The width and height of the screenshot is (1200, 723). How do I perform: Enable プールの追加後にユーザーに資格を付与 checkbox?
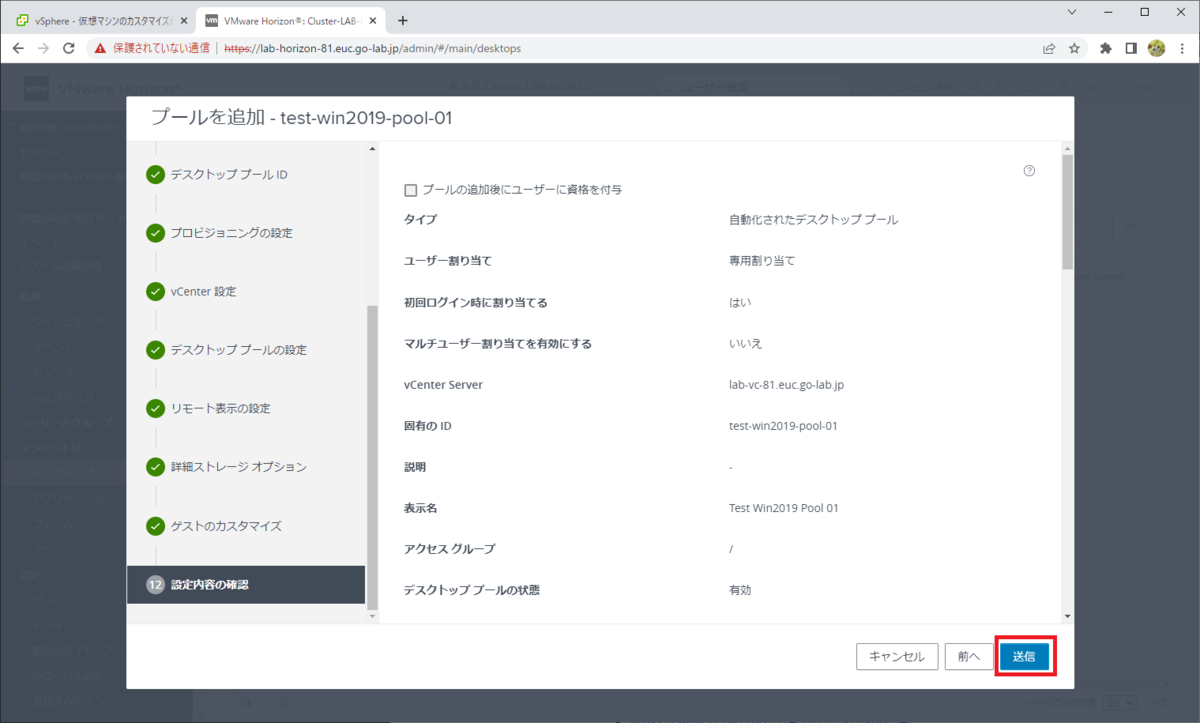point(410,190)
